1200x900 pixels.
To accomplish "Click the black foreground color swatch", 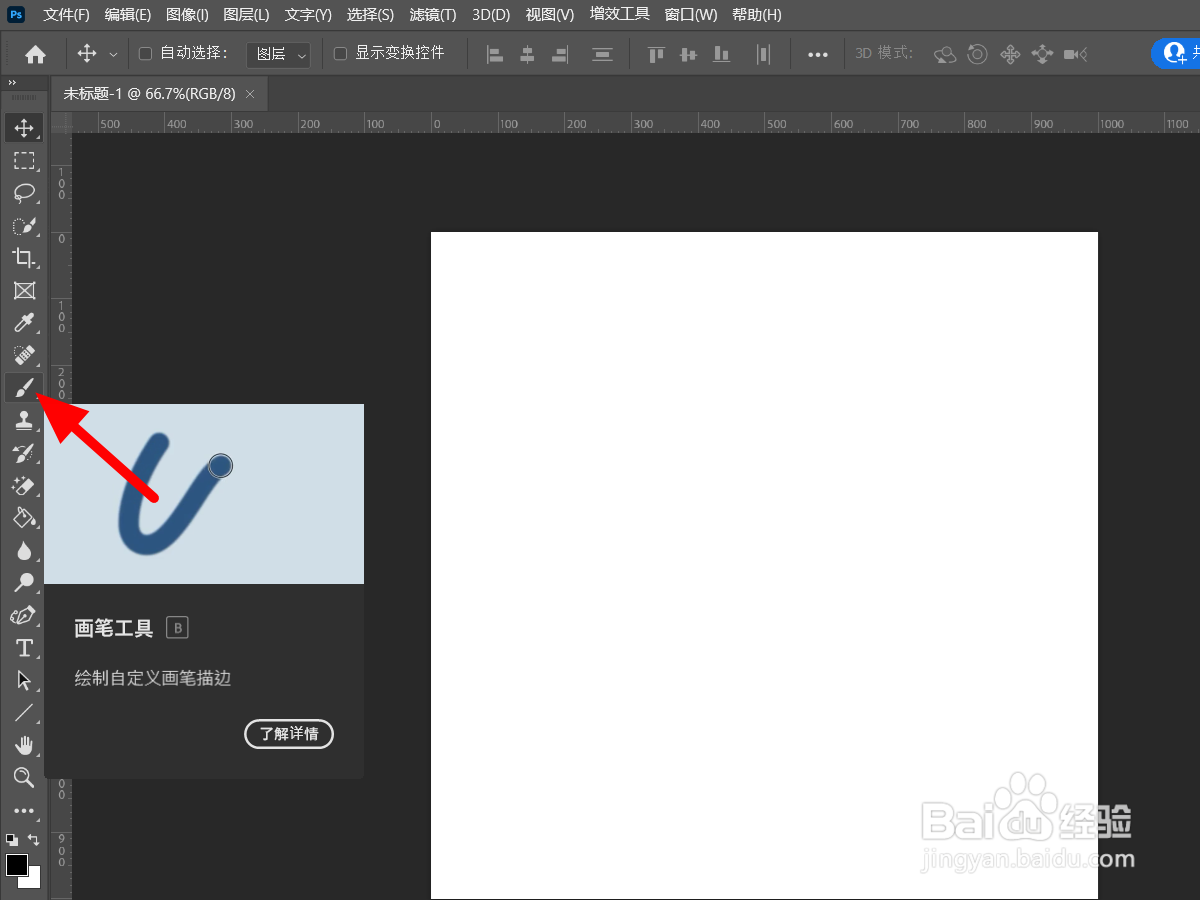I will tap(15, 864).
